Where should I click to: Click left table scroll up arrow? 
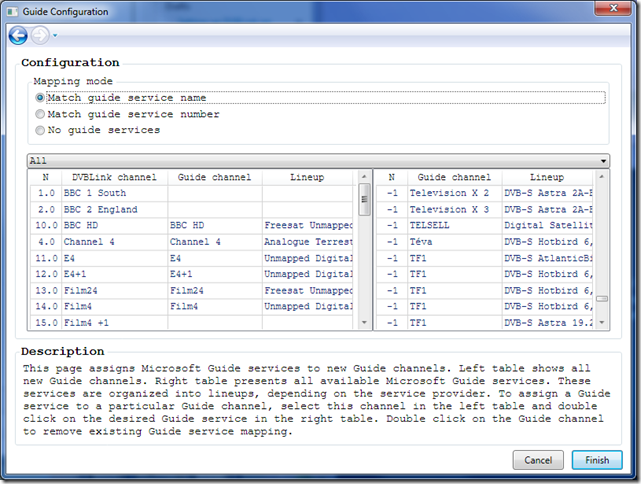(x=364, y=177)
